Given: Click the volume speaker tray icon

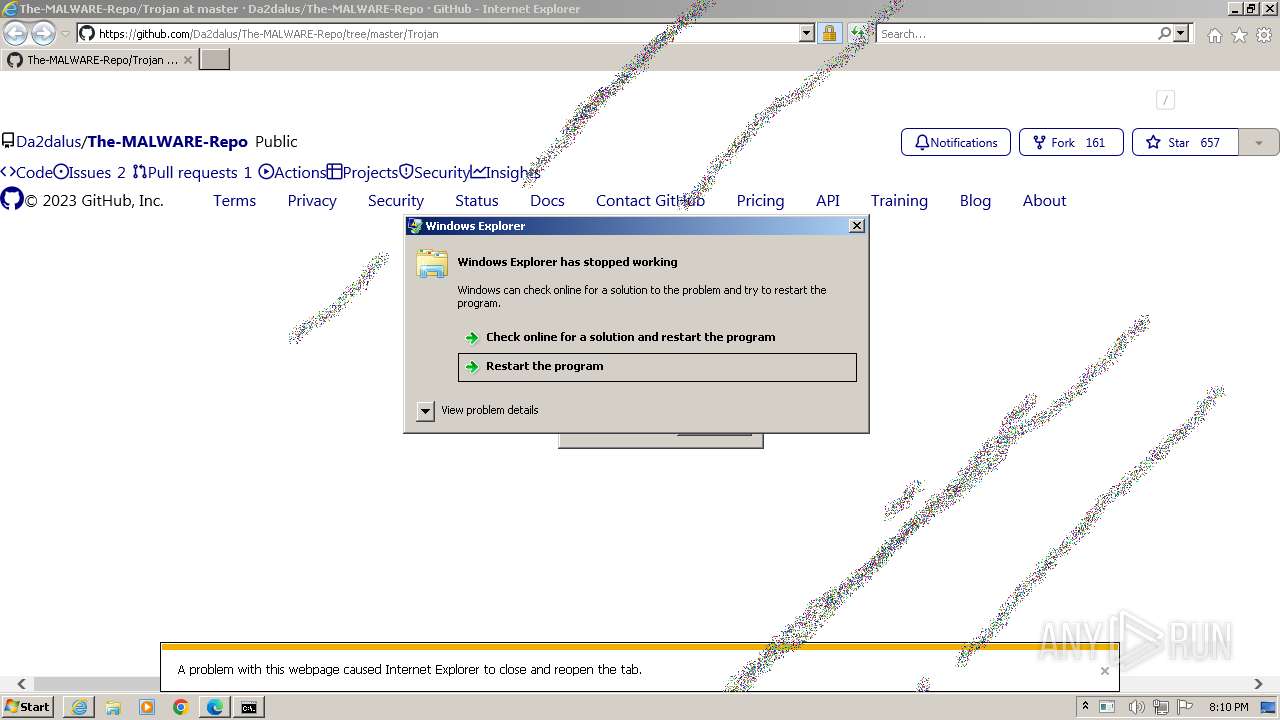Looking at the screenshot, I should tap(1136, 707).
